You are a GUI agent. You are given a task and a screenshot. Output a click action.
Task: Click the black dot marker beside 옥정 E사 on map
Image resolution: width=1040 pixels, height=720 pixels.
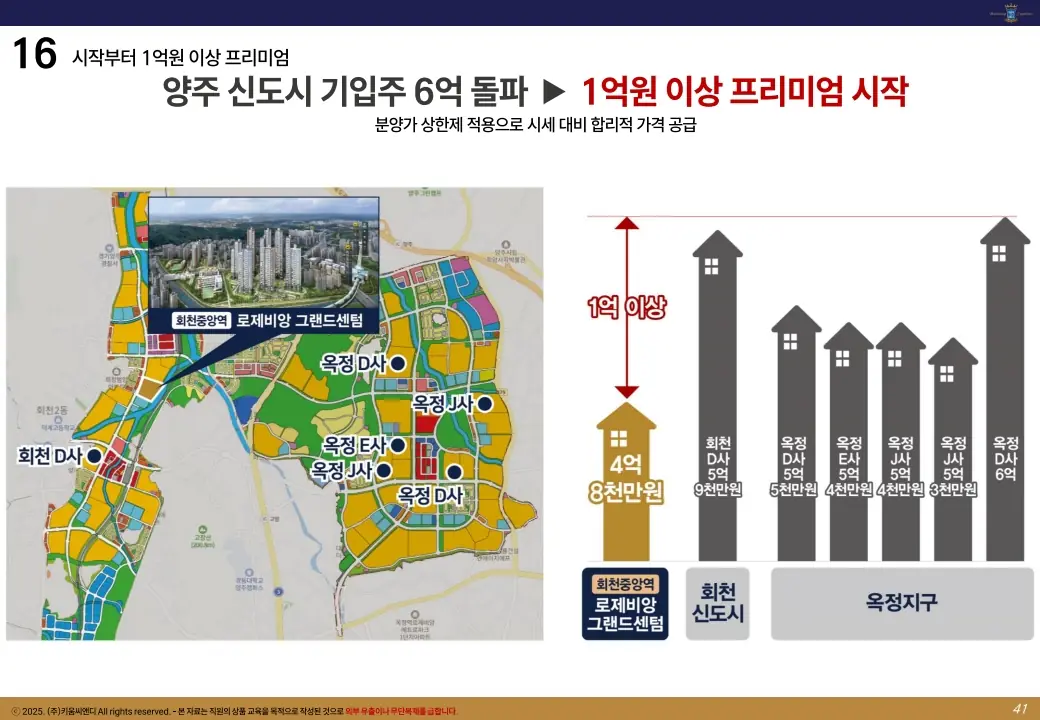397,445
